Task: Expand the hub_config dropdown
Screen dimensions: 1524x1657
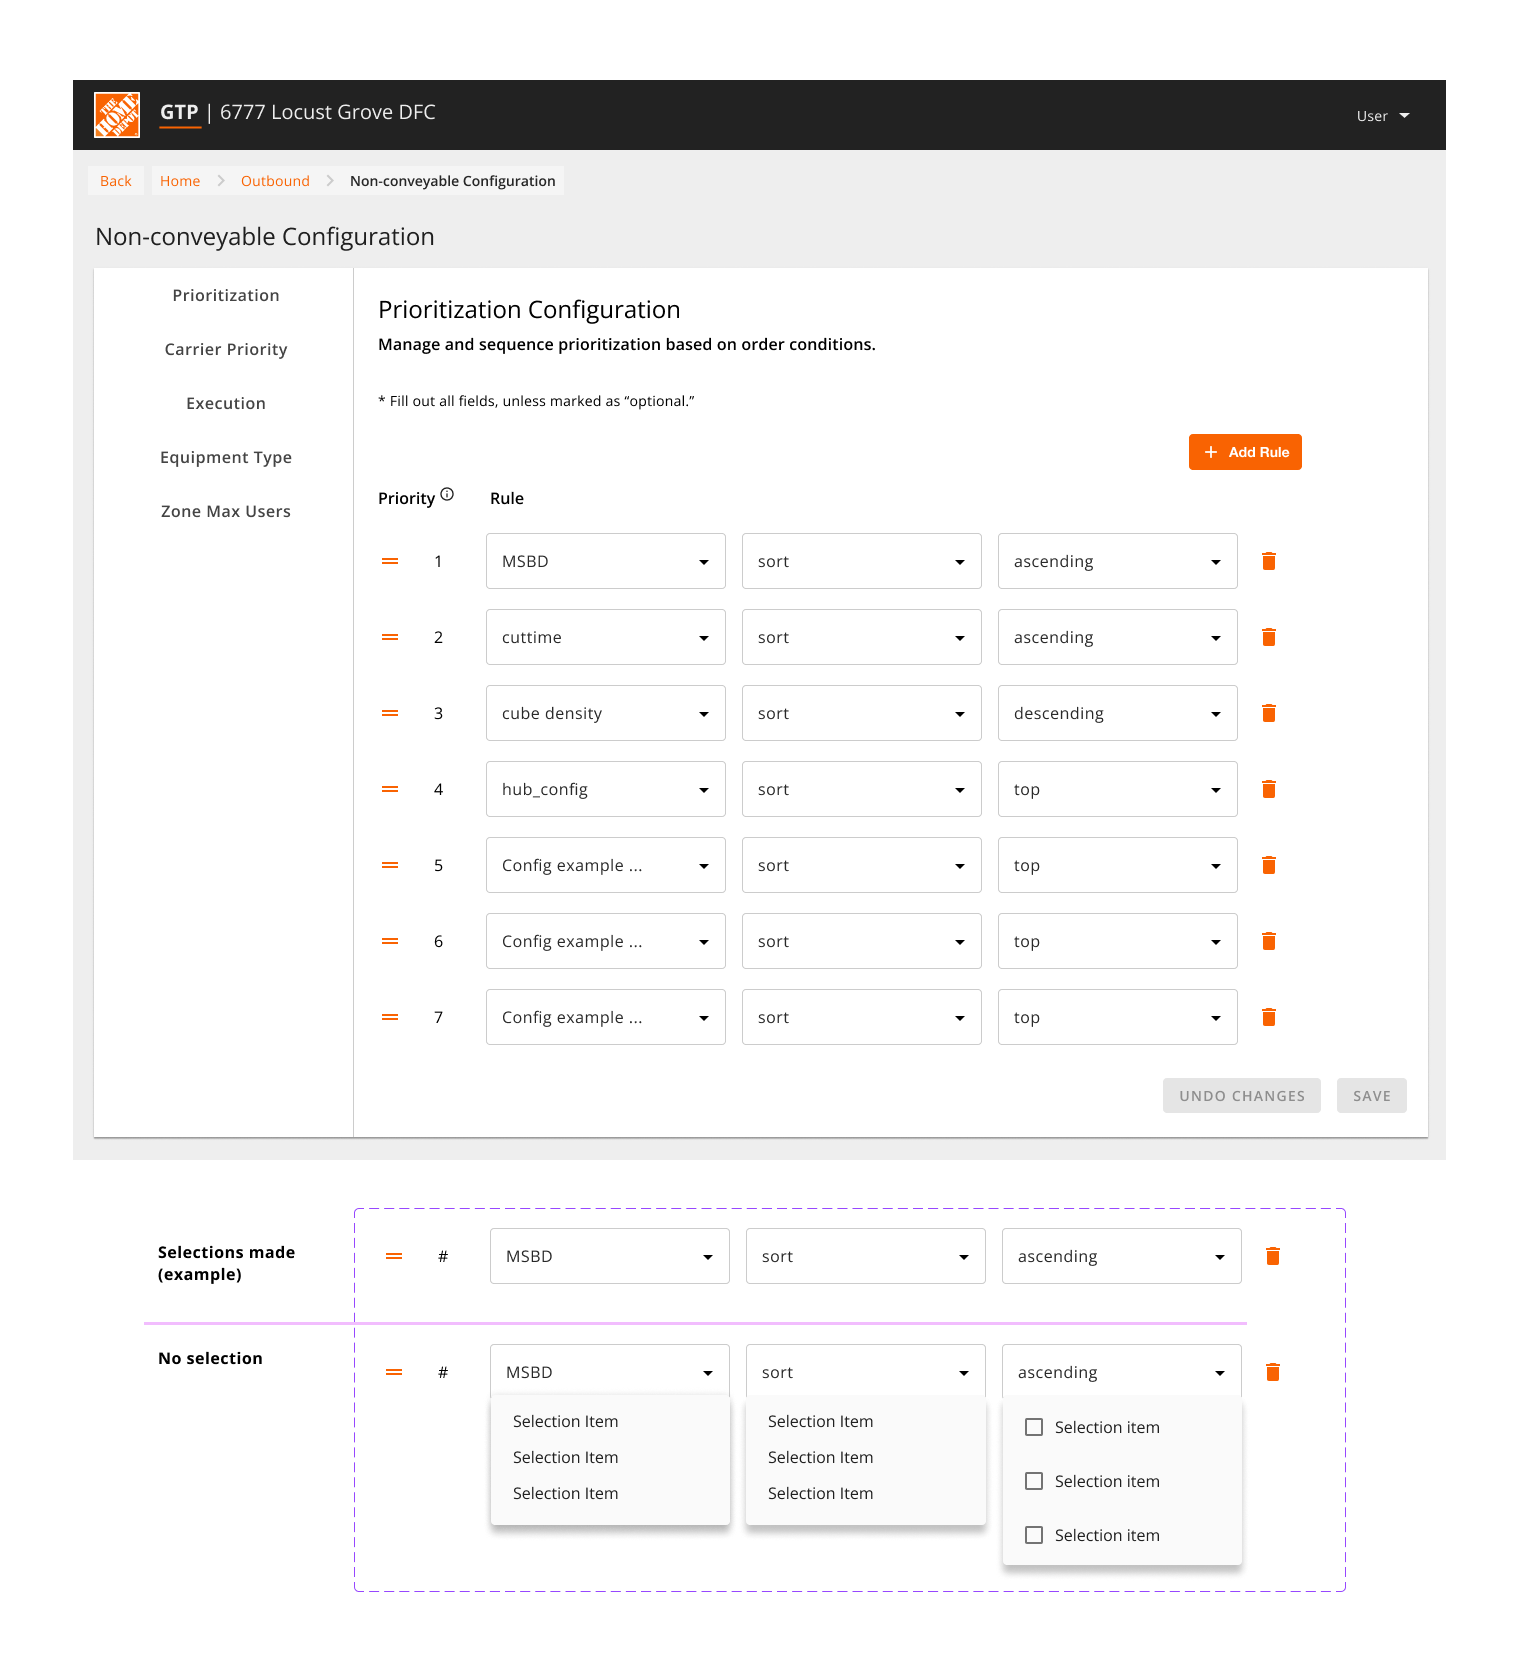Action: click(606, 789)
